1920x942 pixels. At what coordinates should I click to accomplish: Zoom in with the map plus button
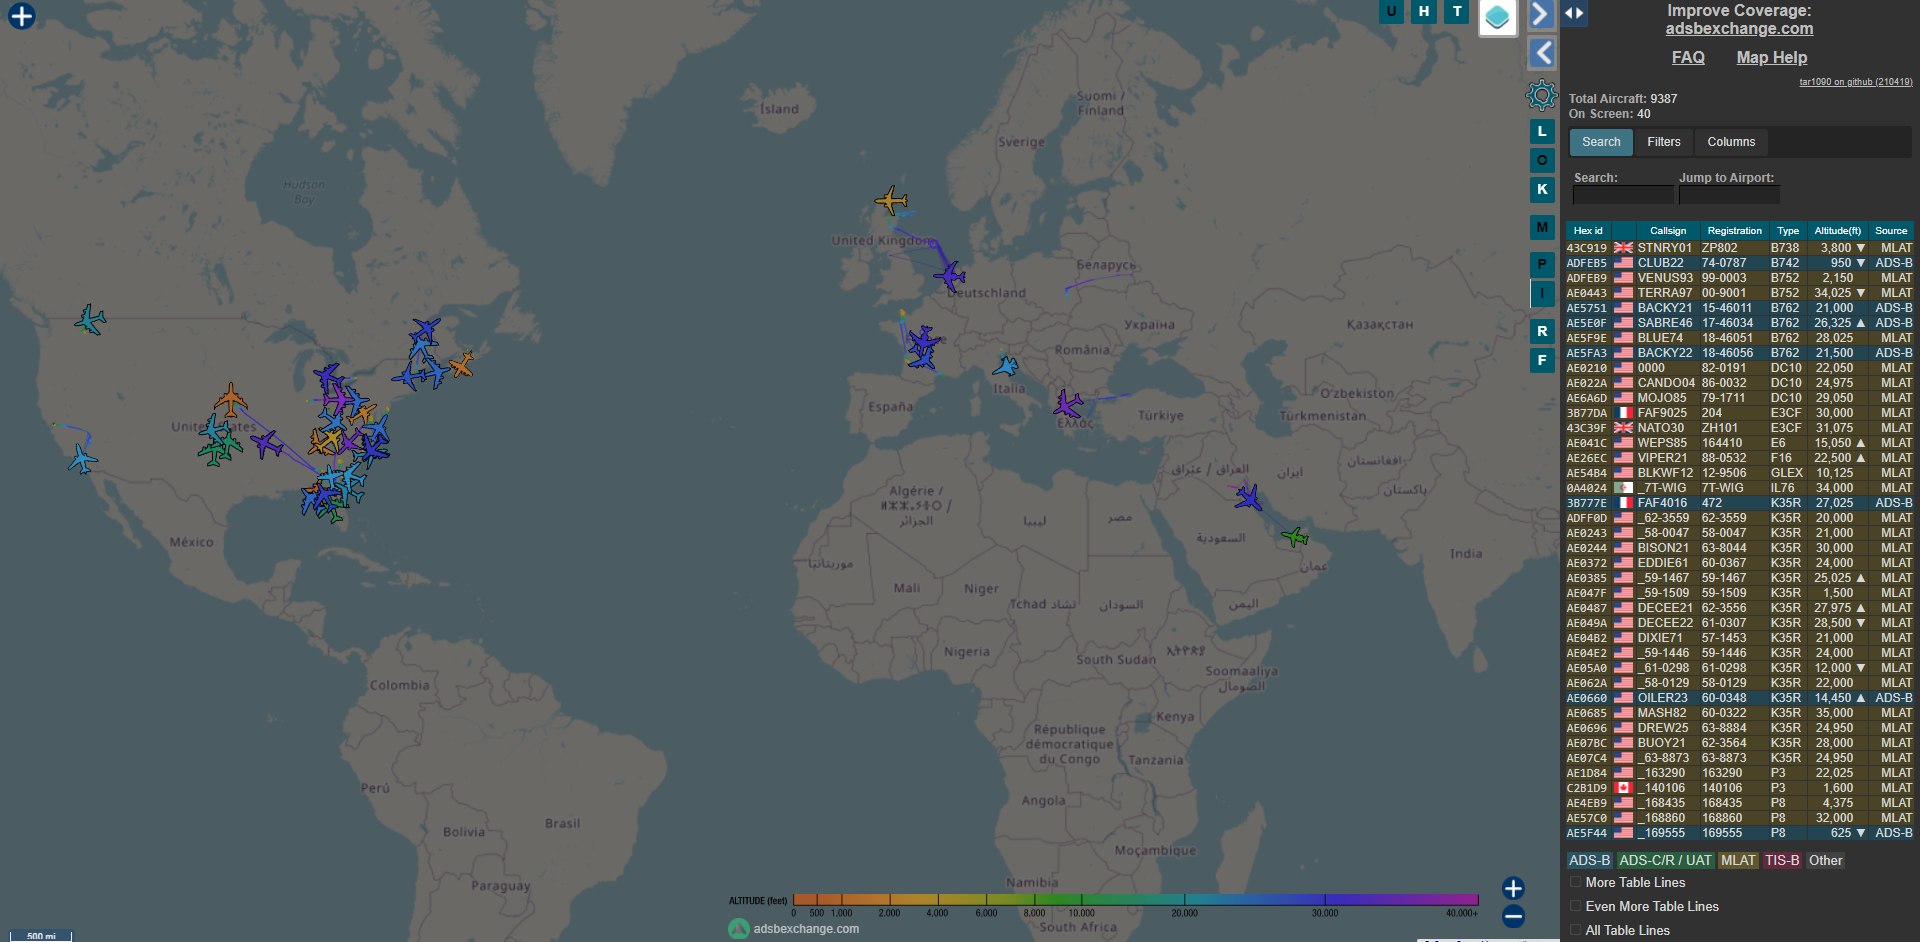[1513, 888]
